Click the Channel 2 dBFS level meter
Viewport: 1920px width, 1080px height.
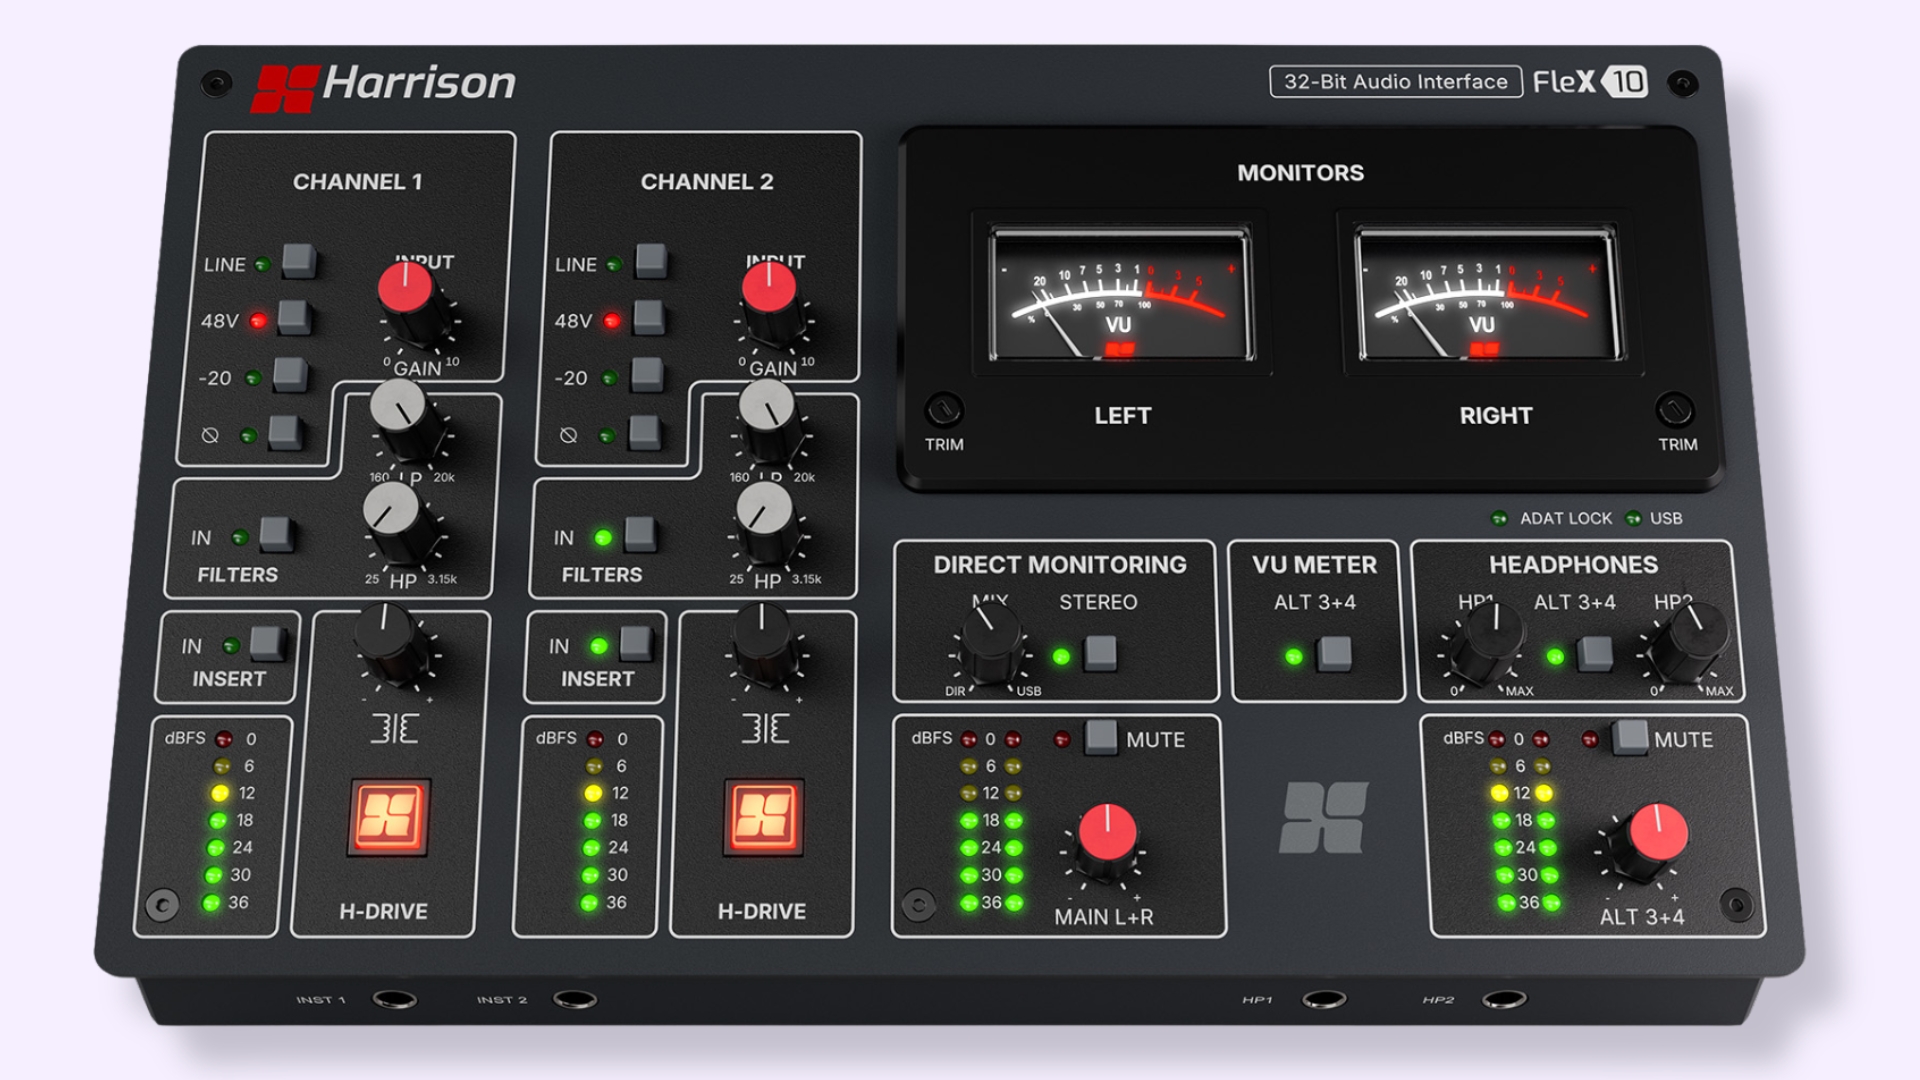click(588, 825)
